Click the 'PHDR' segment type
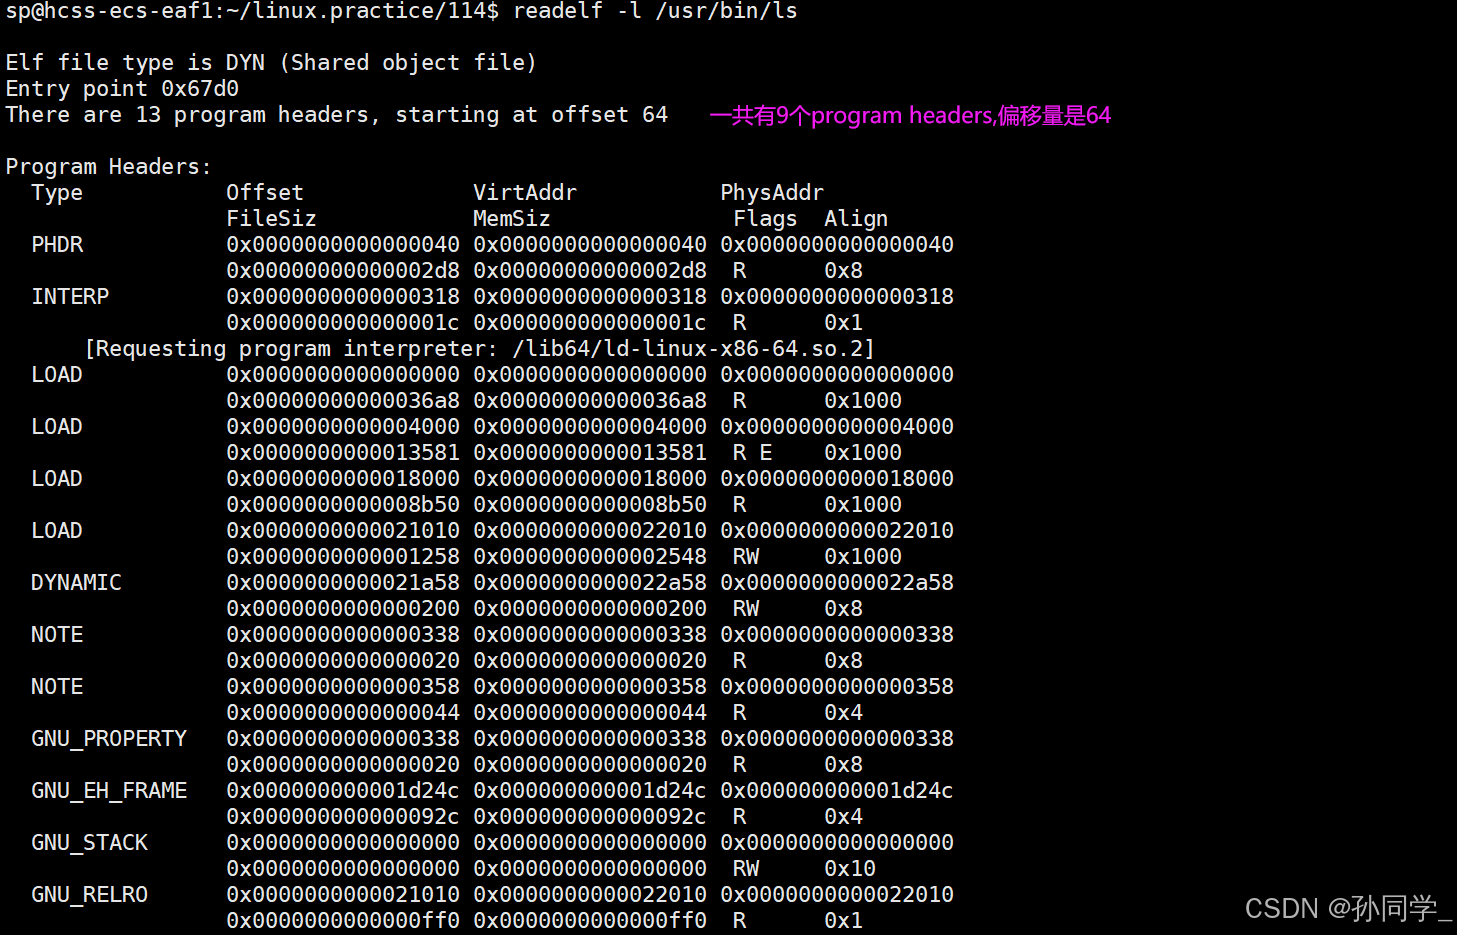The height and width of the screenshot is (935, 1457). 57,245
